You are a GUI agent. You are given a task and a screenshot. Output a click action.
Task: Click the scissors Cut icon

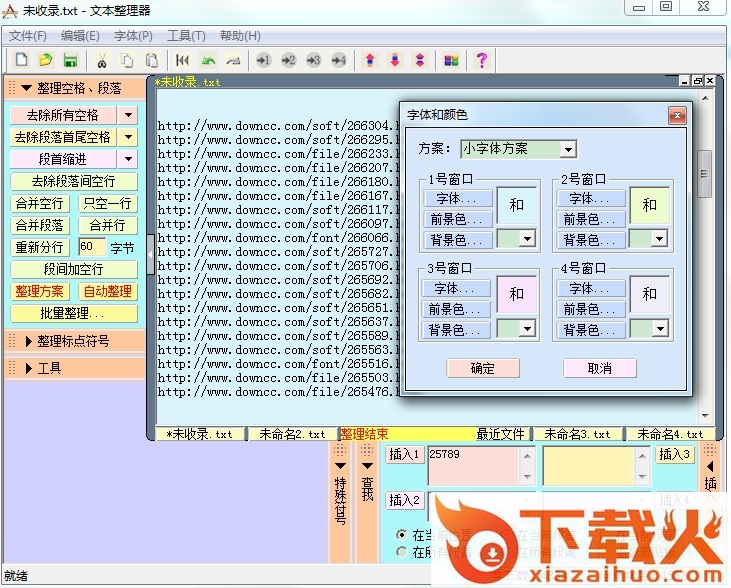coord(102,61)
